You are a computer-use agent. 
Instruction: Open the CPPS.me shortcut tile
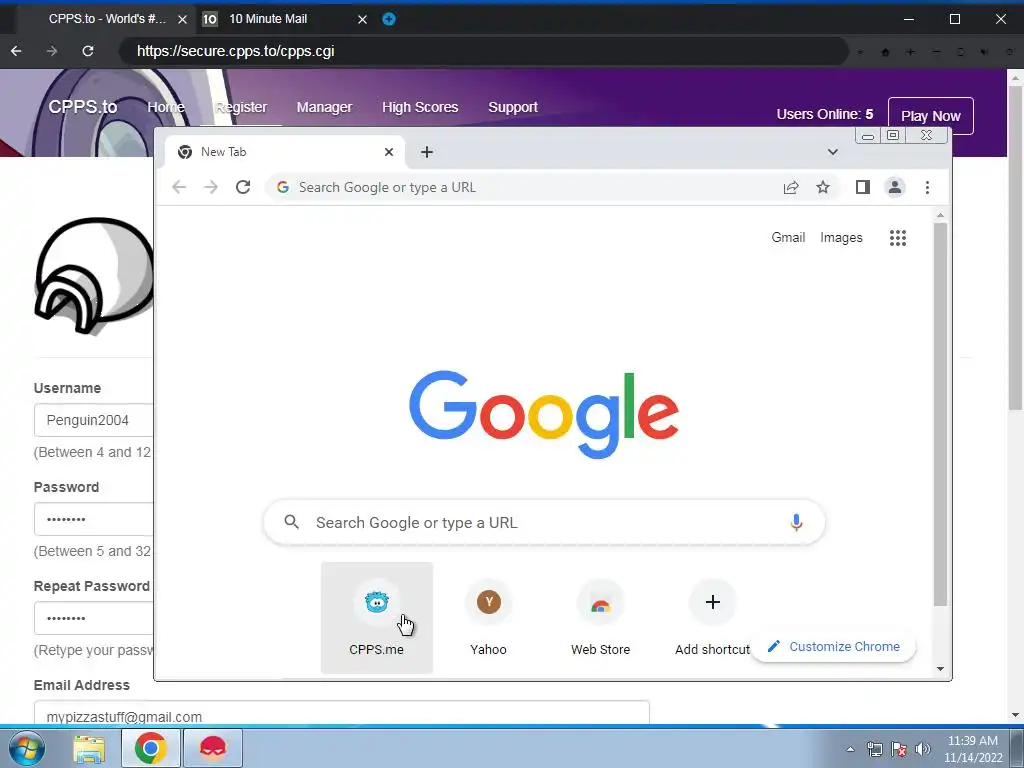coord(376,617)
